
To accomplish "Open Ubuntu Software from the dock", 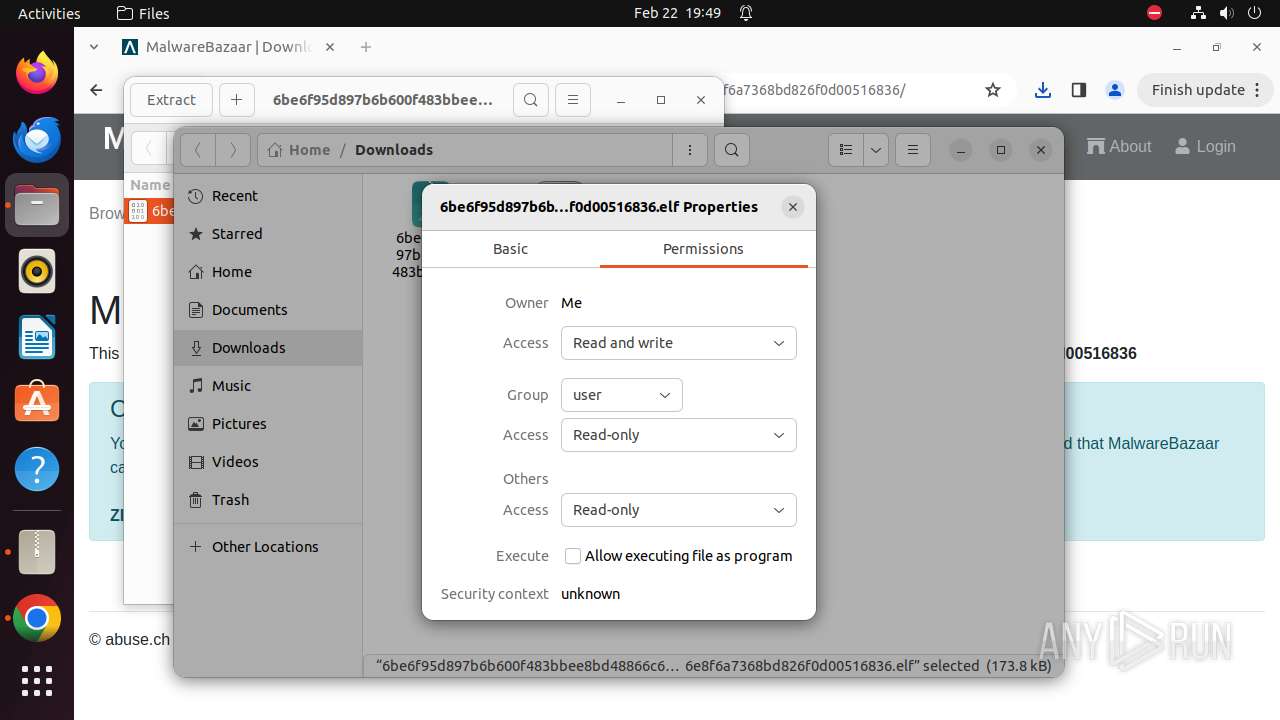I will [37, 403].
